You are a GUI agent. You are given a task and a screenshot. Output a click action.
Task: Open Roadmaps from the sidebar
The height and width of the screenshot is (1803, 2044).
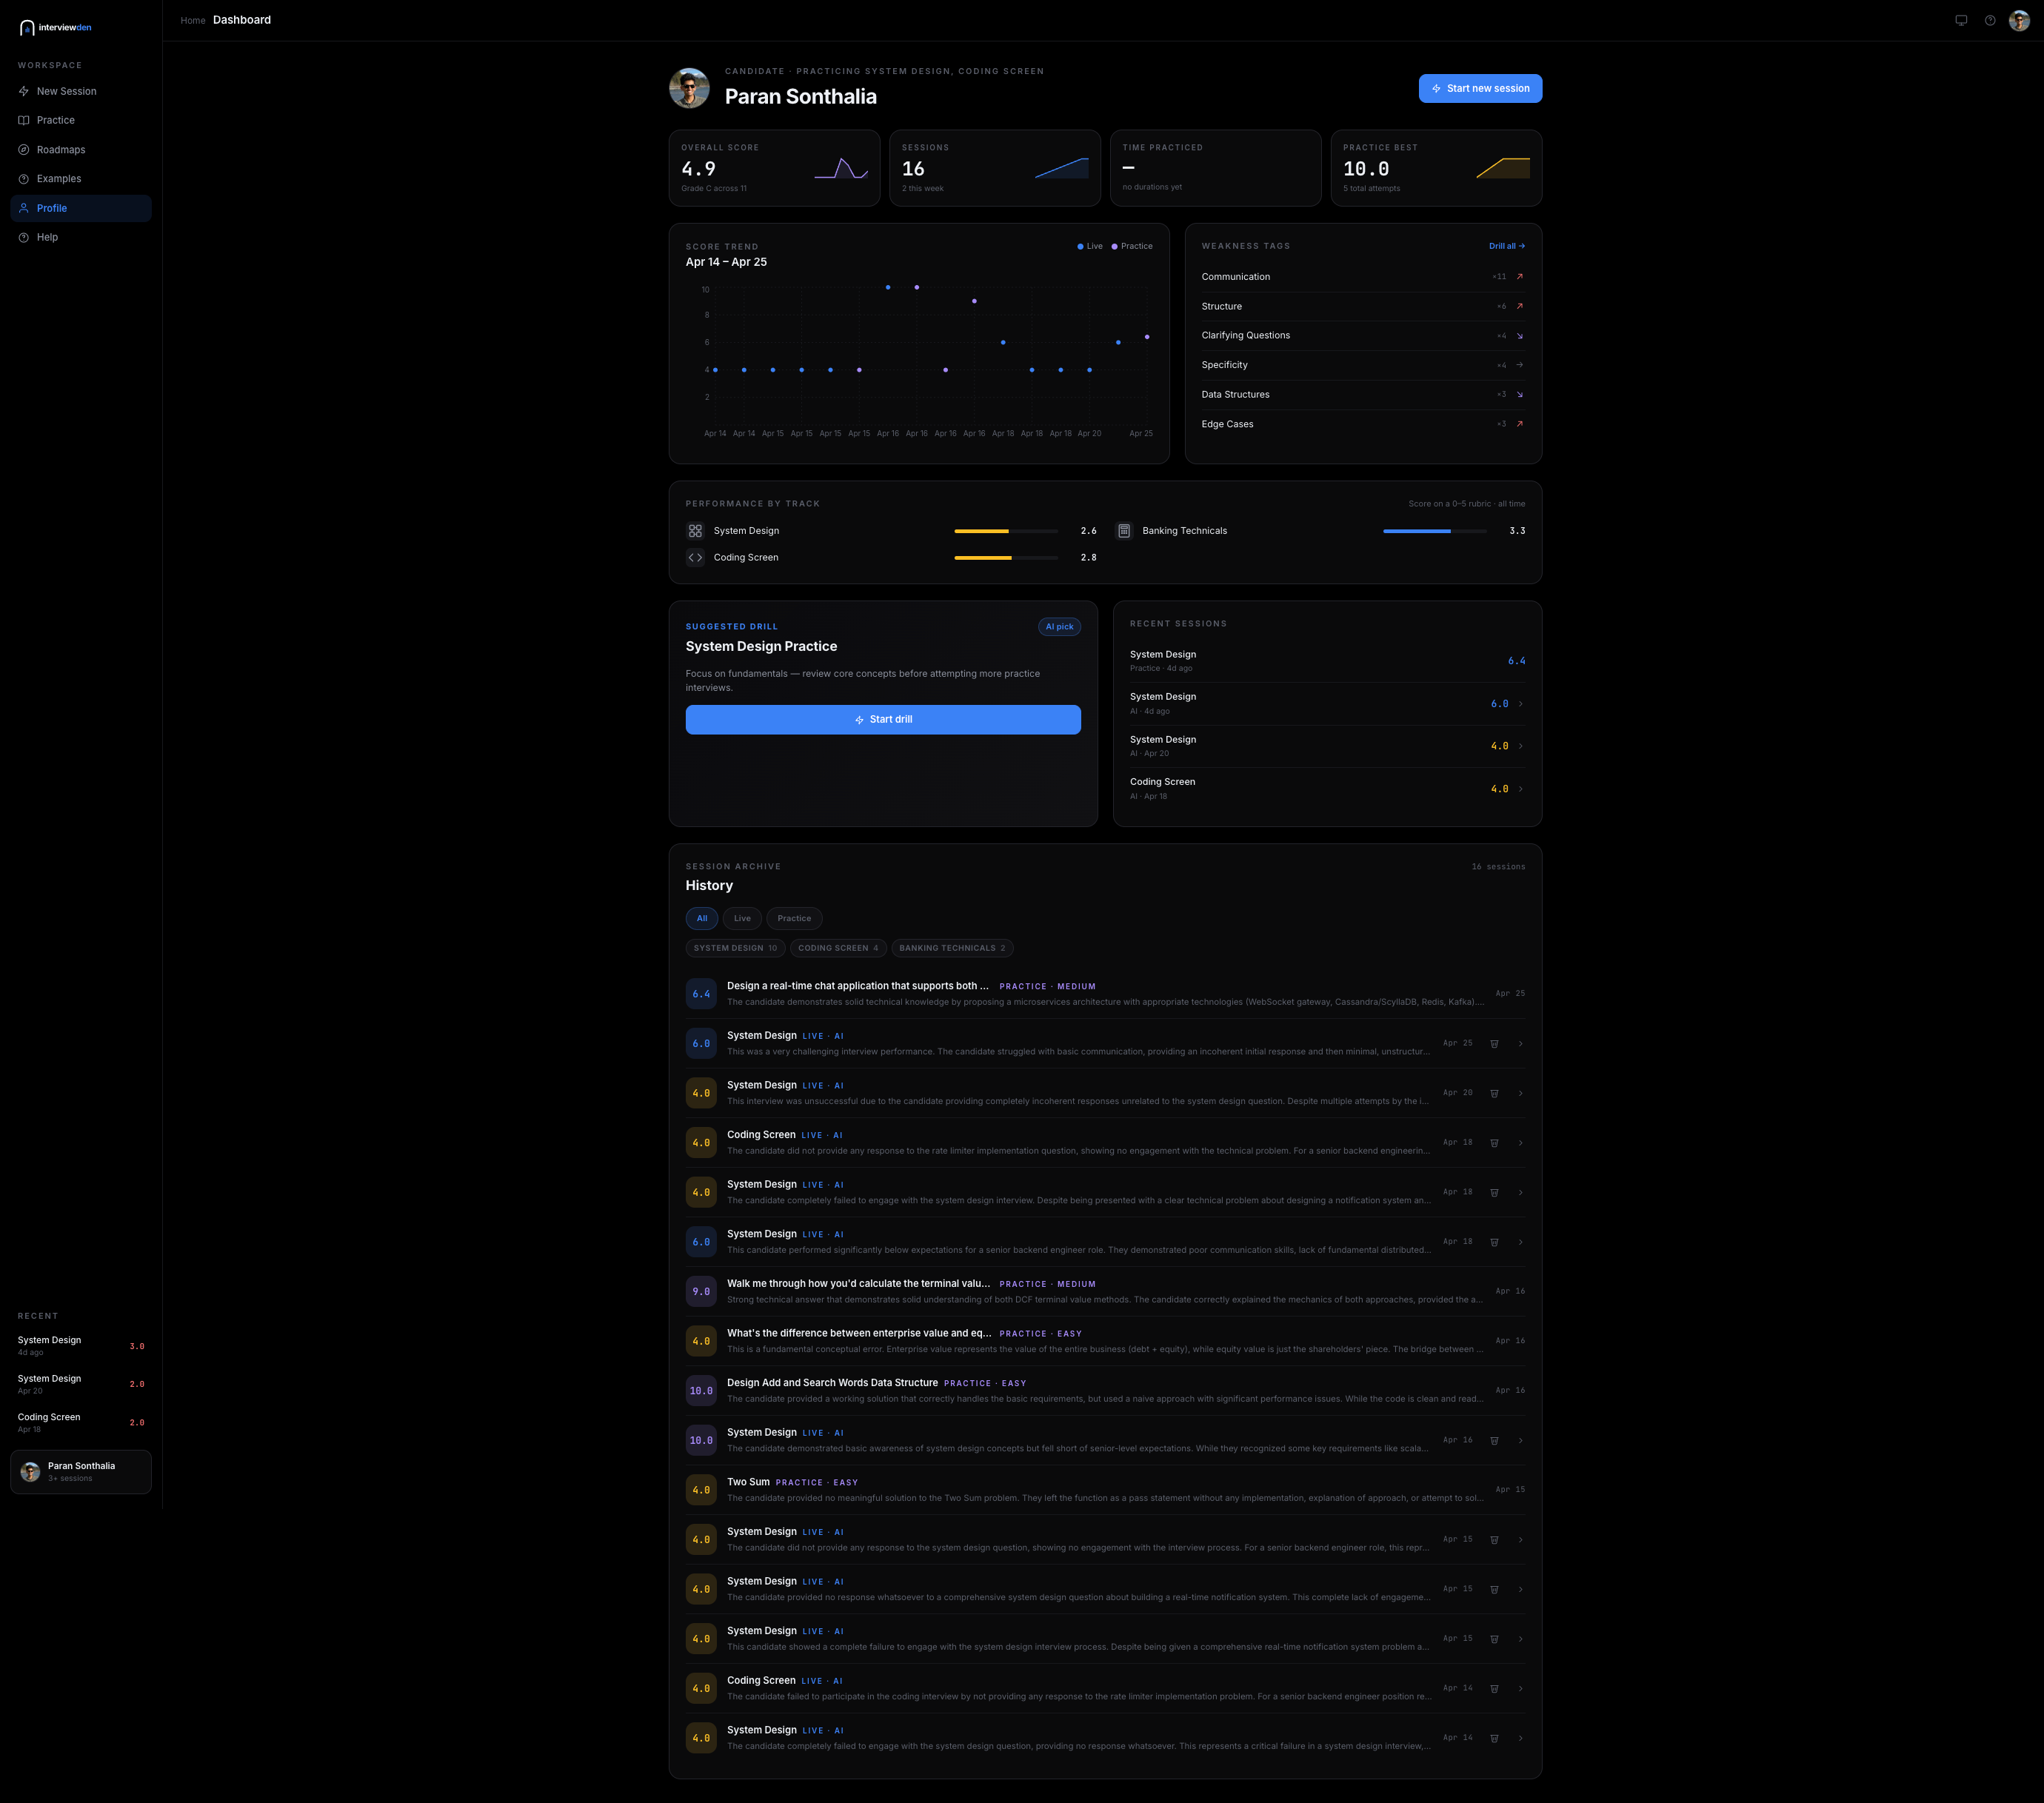coord(60,150)
